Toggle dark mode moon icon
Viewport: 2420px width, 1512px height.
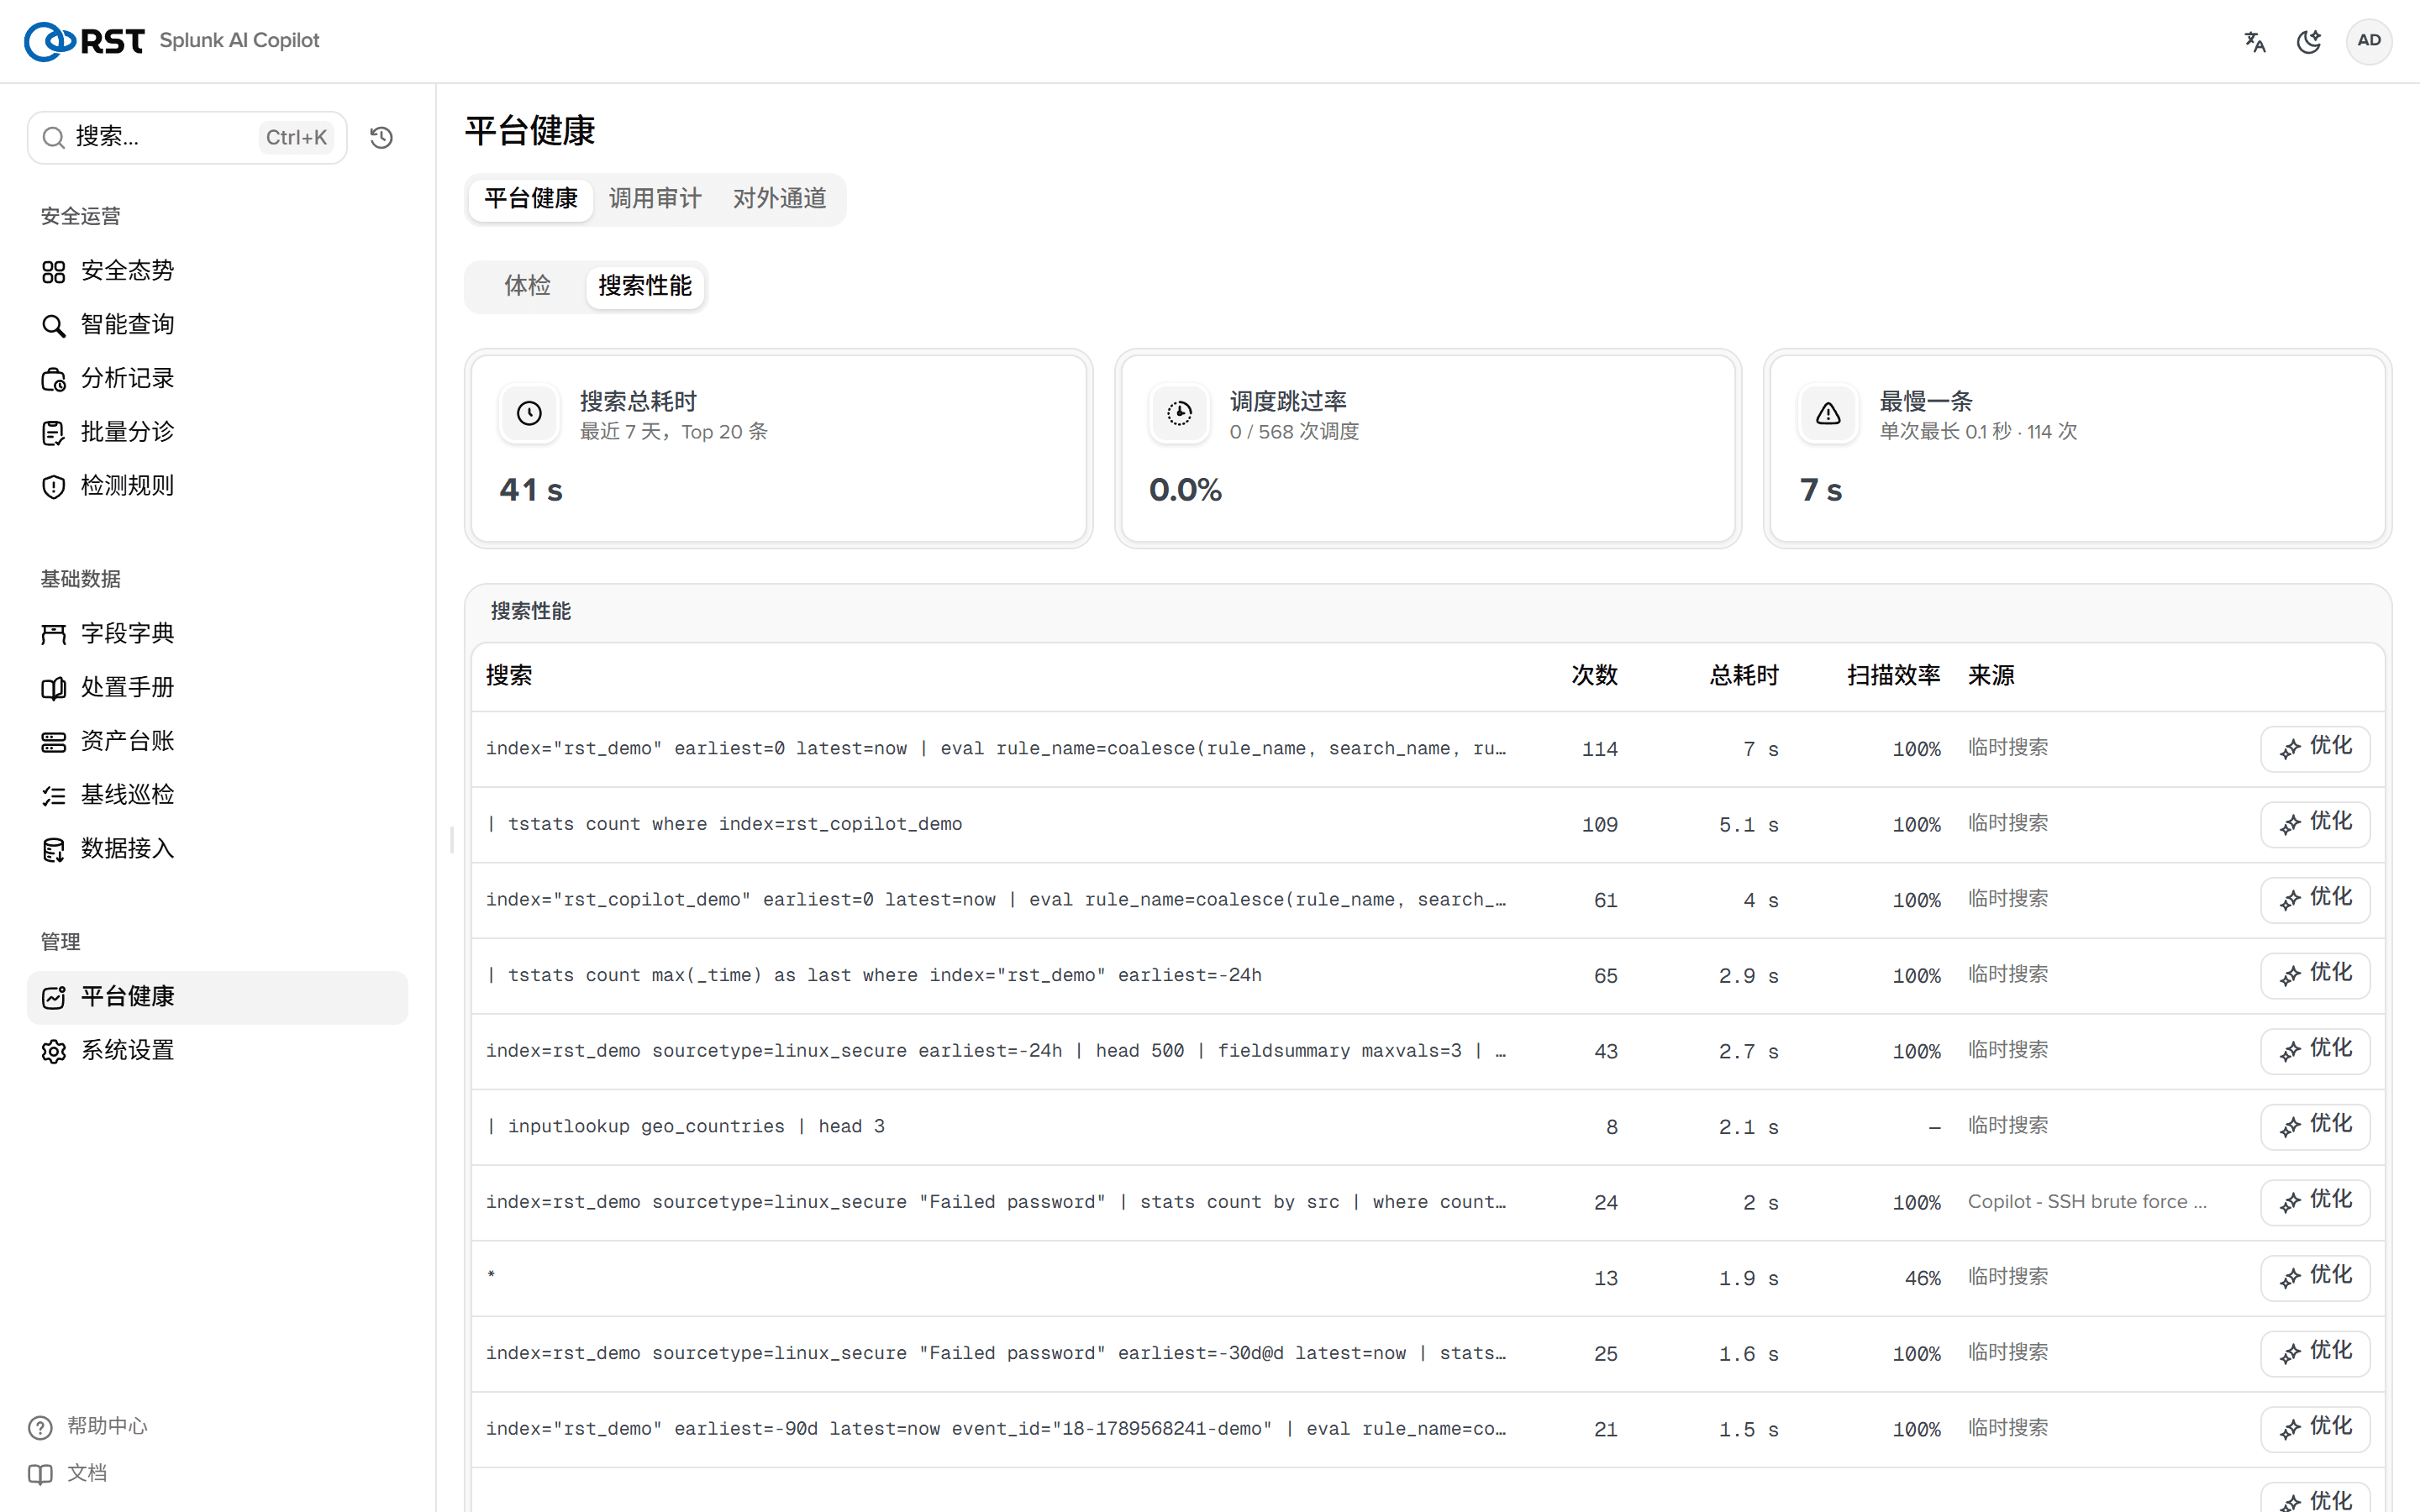(x=2309, y=41)
